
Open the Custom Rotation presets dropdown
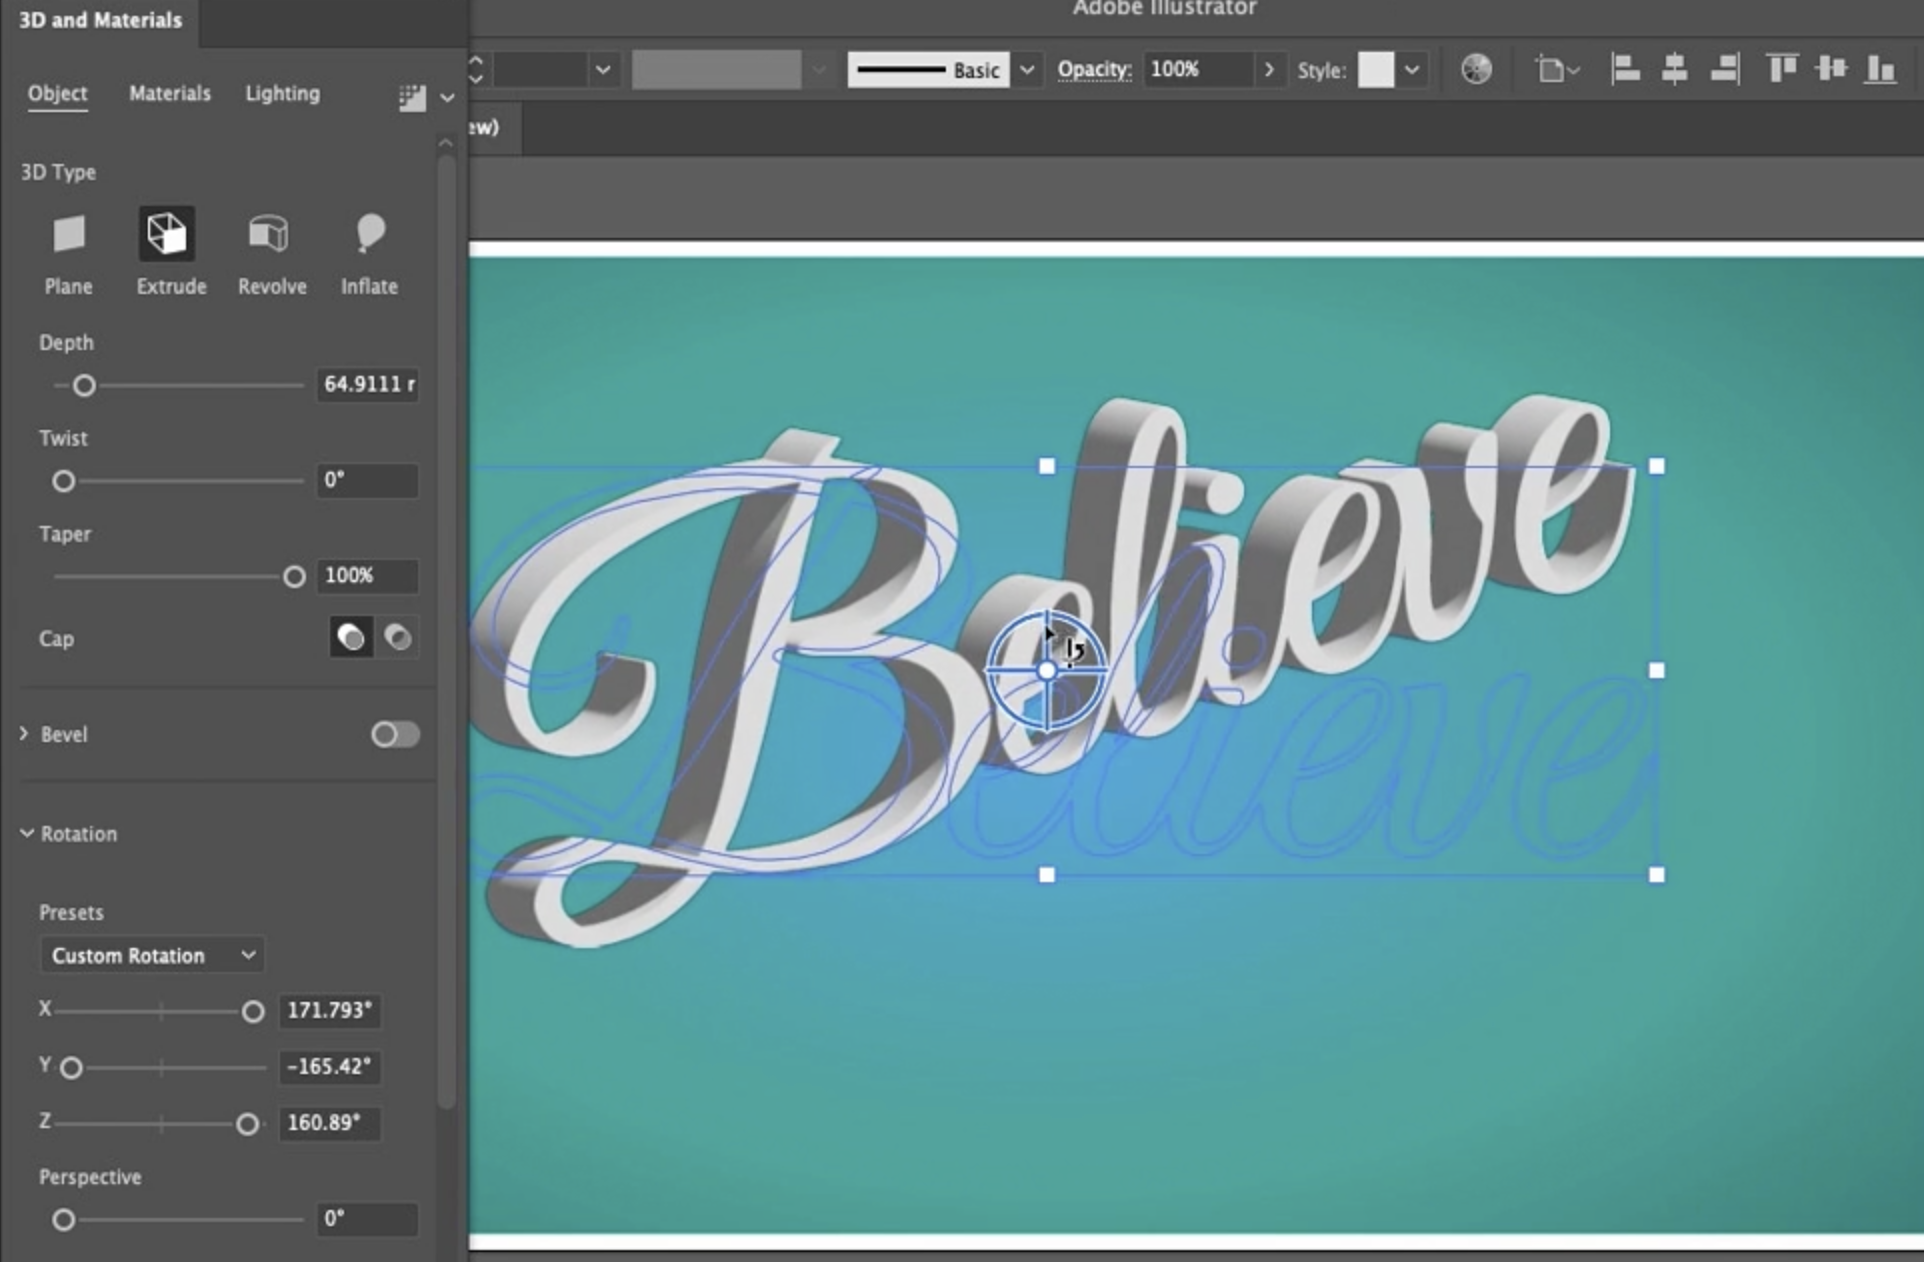[152, 955]
